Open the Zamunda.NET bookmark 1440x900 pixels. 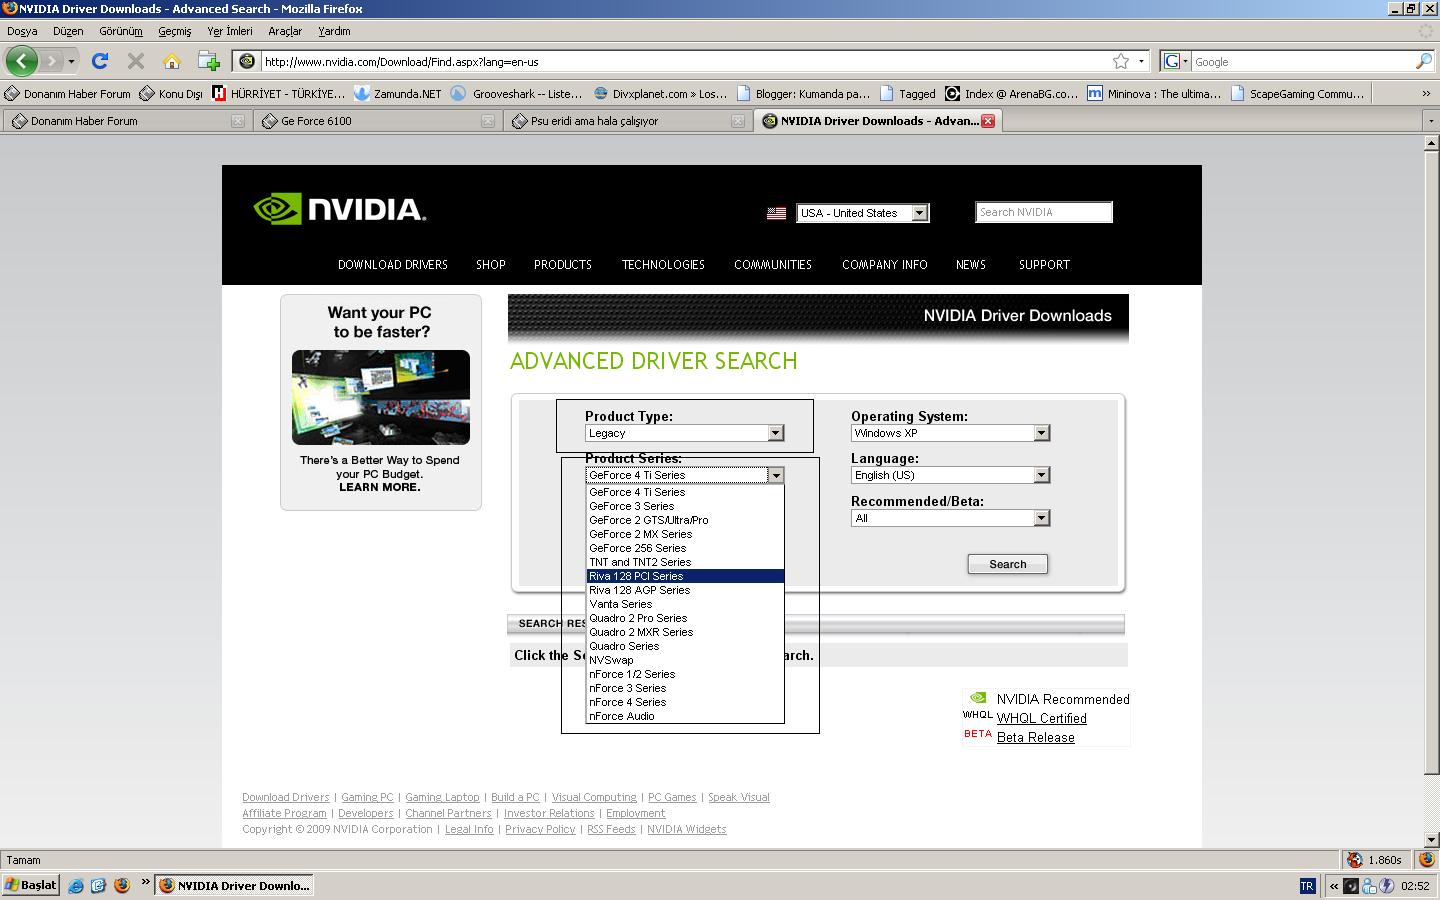pos(398,93)
